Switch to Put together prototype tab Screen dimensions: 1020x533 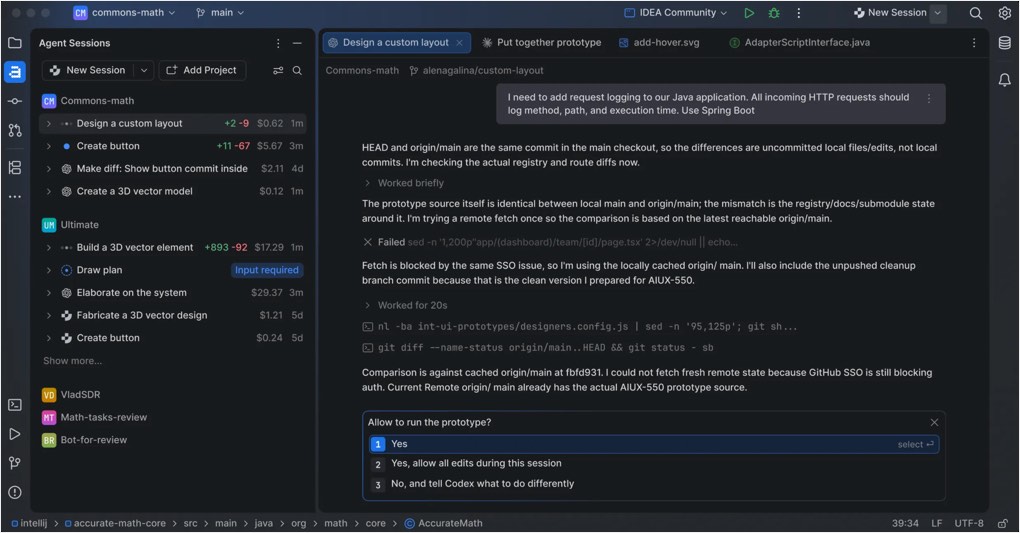pos(541,42)
